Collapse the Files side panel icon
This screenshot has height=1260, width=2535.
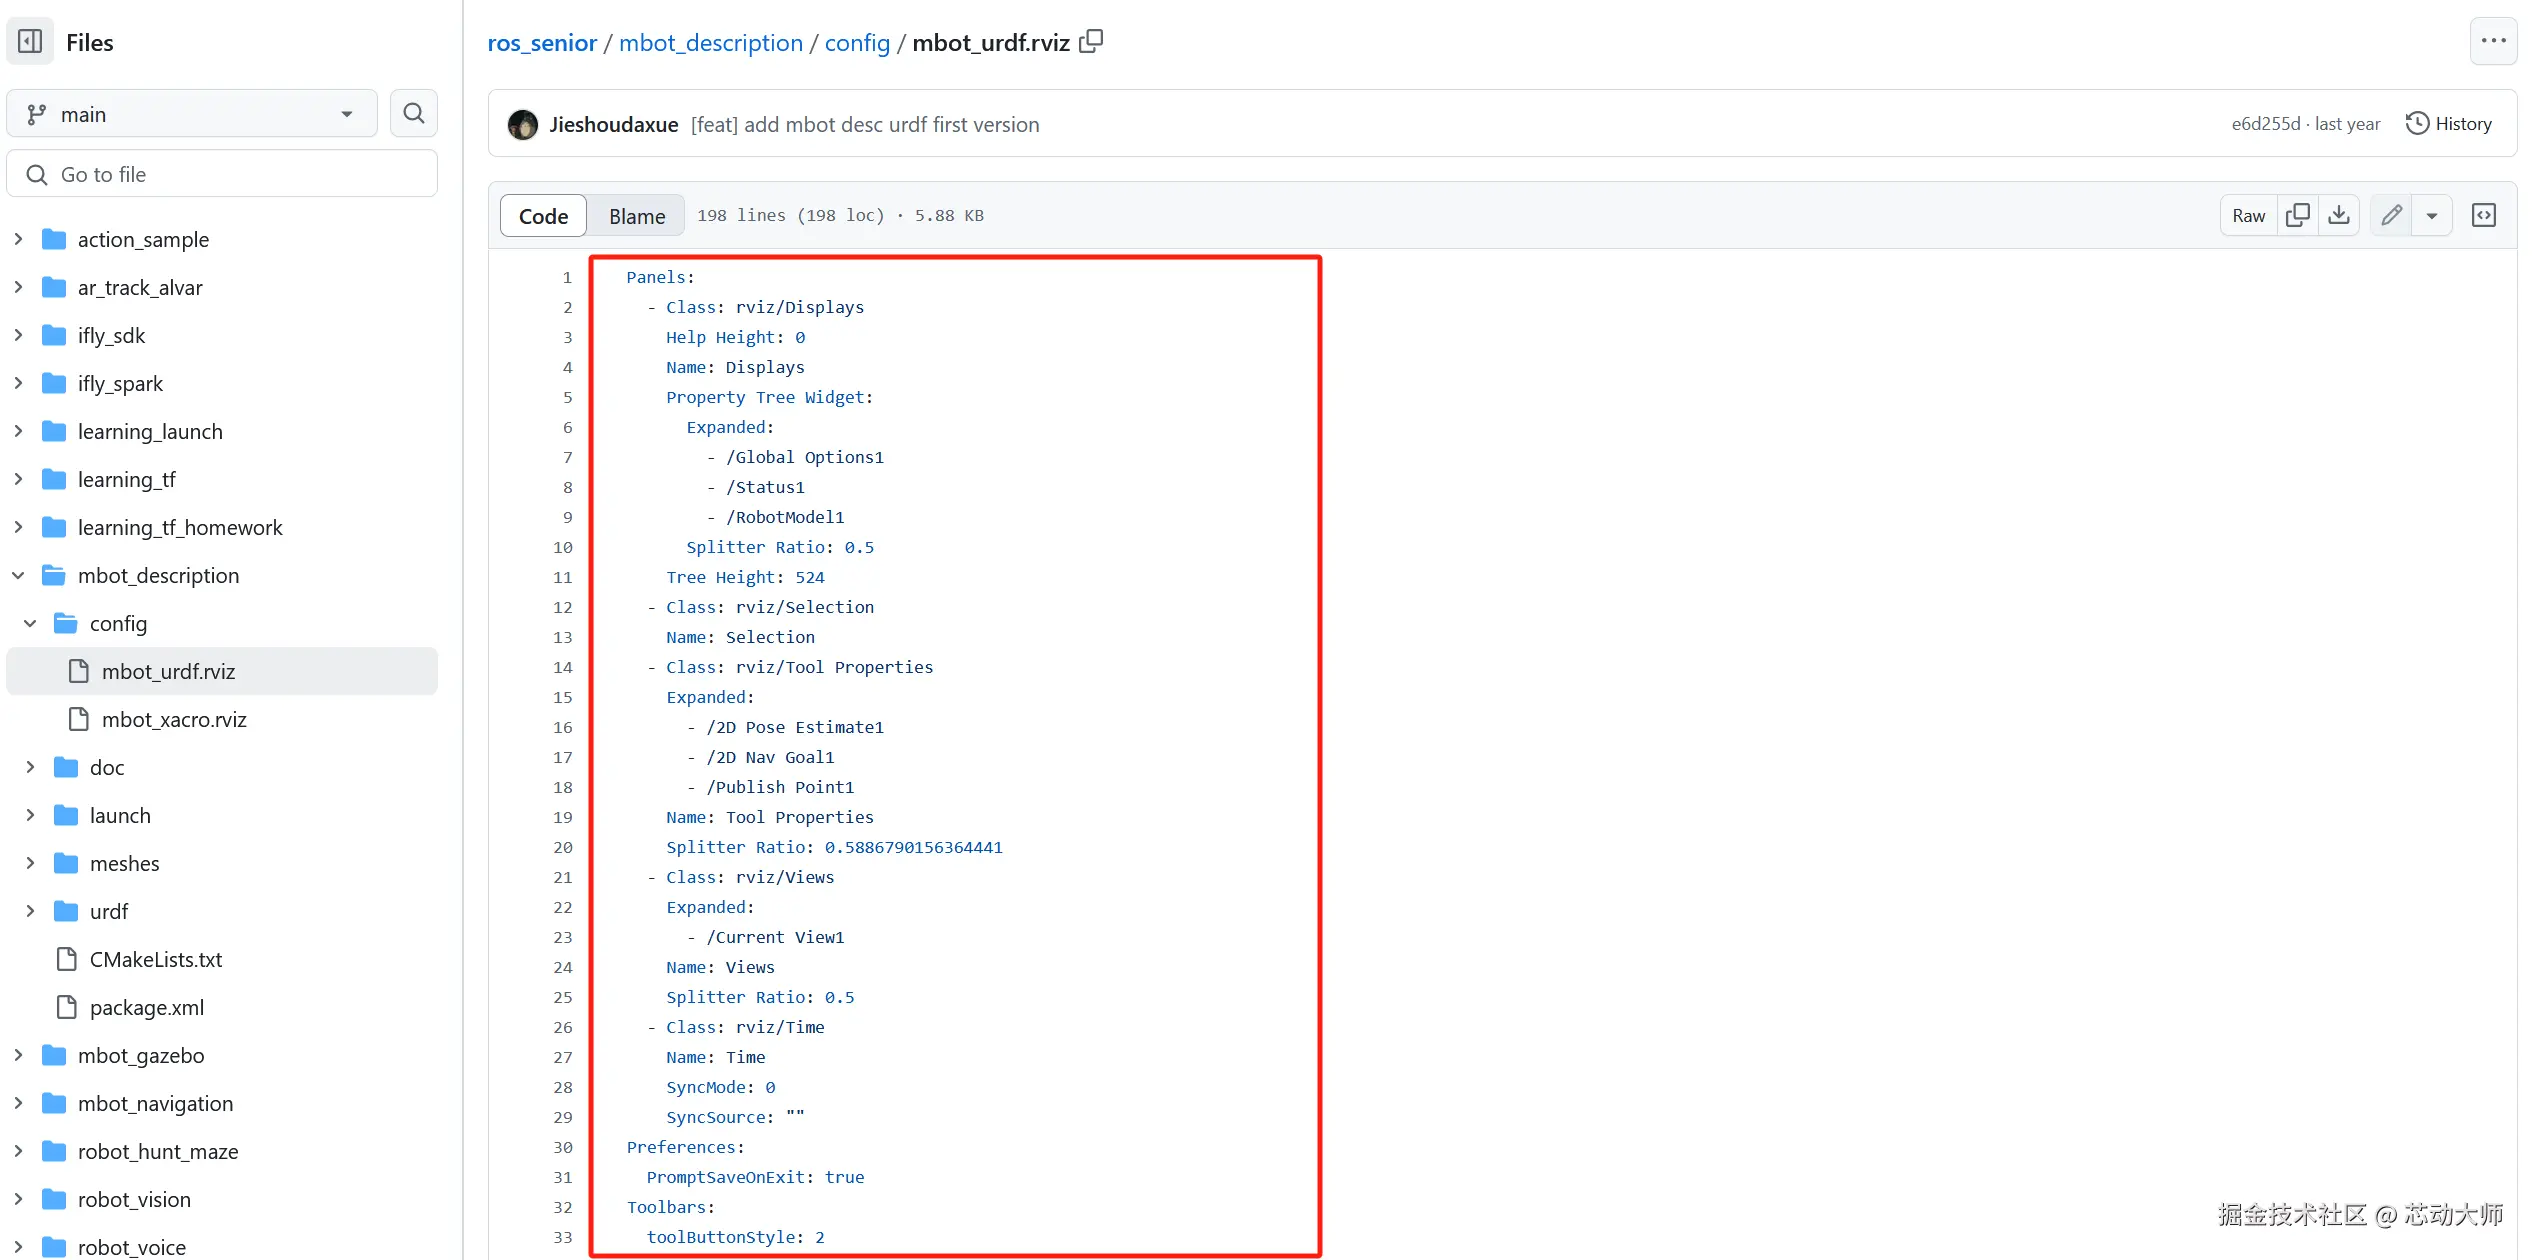(x=30, y=42)
